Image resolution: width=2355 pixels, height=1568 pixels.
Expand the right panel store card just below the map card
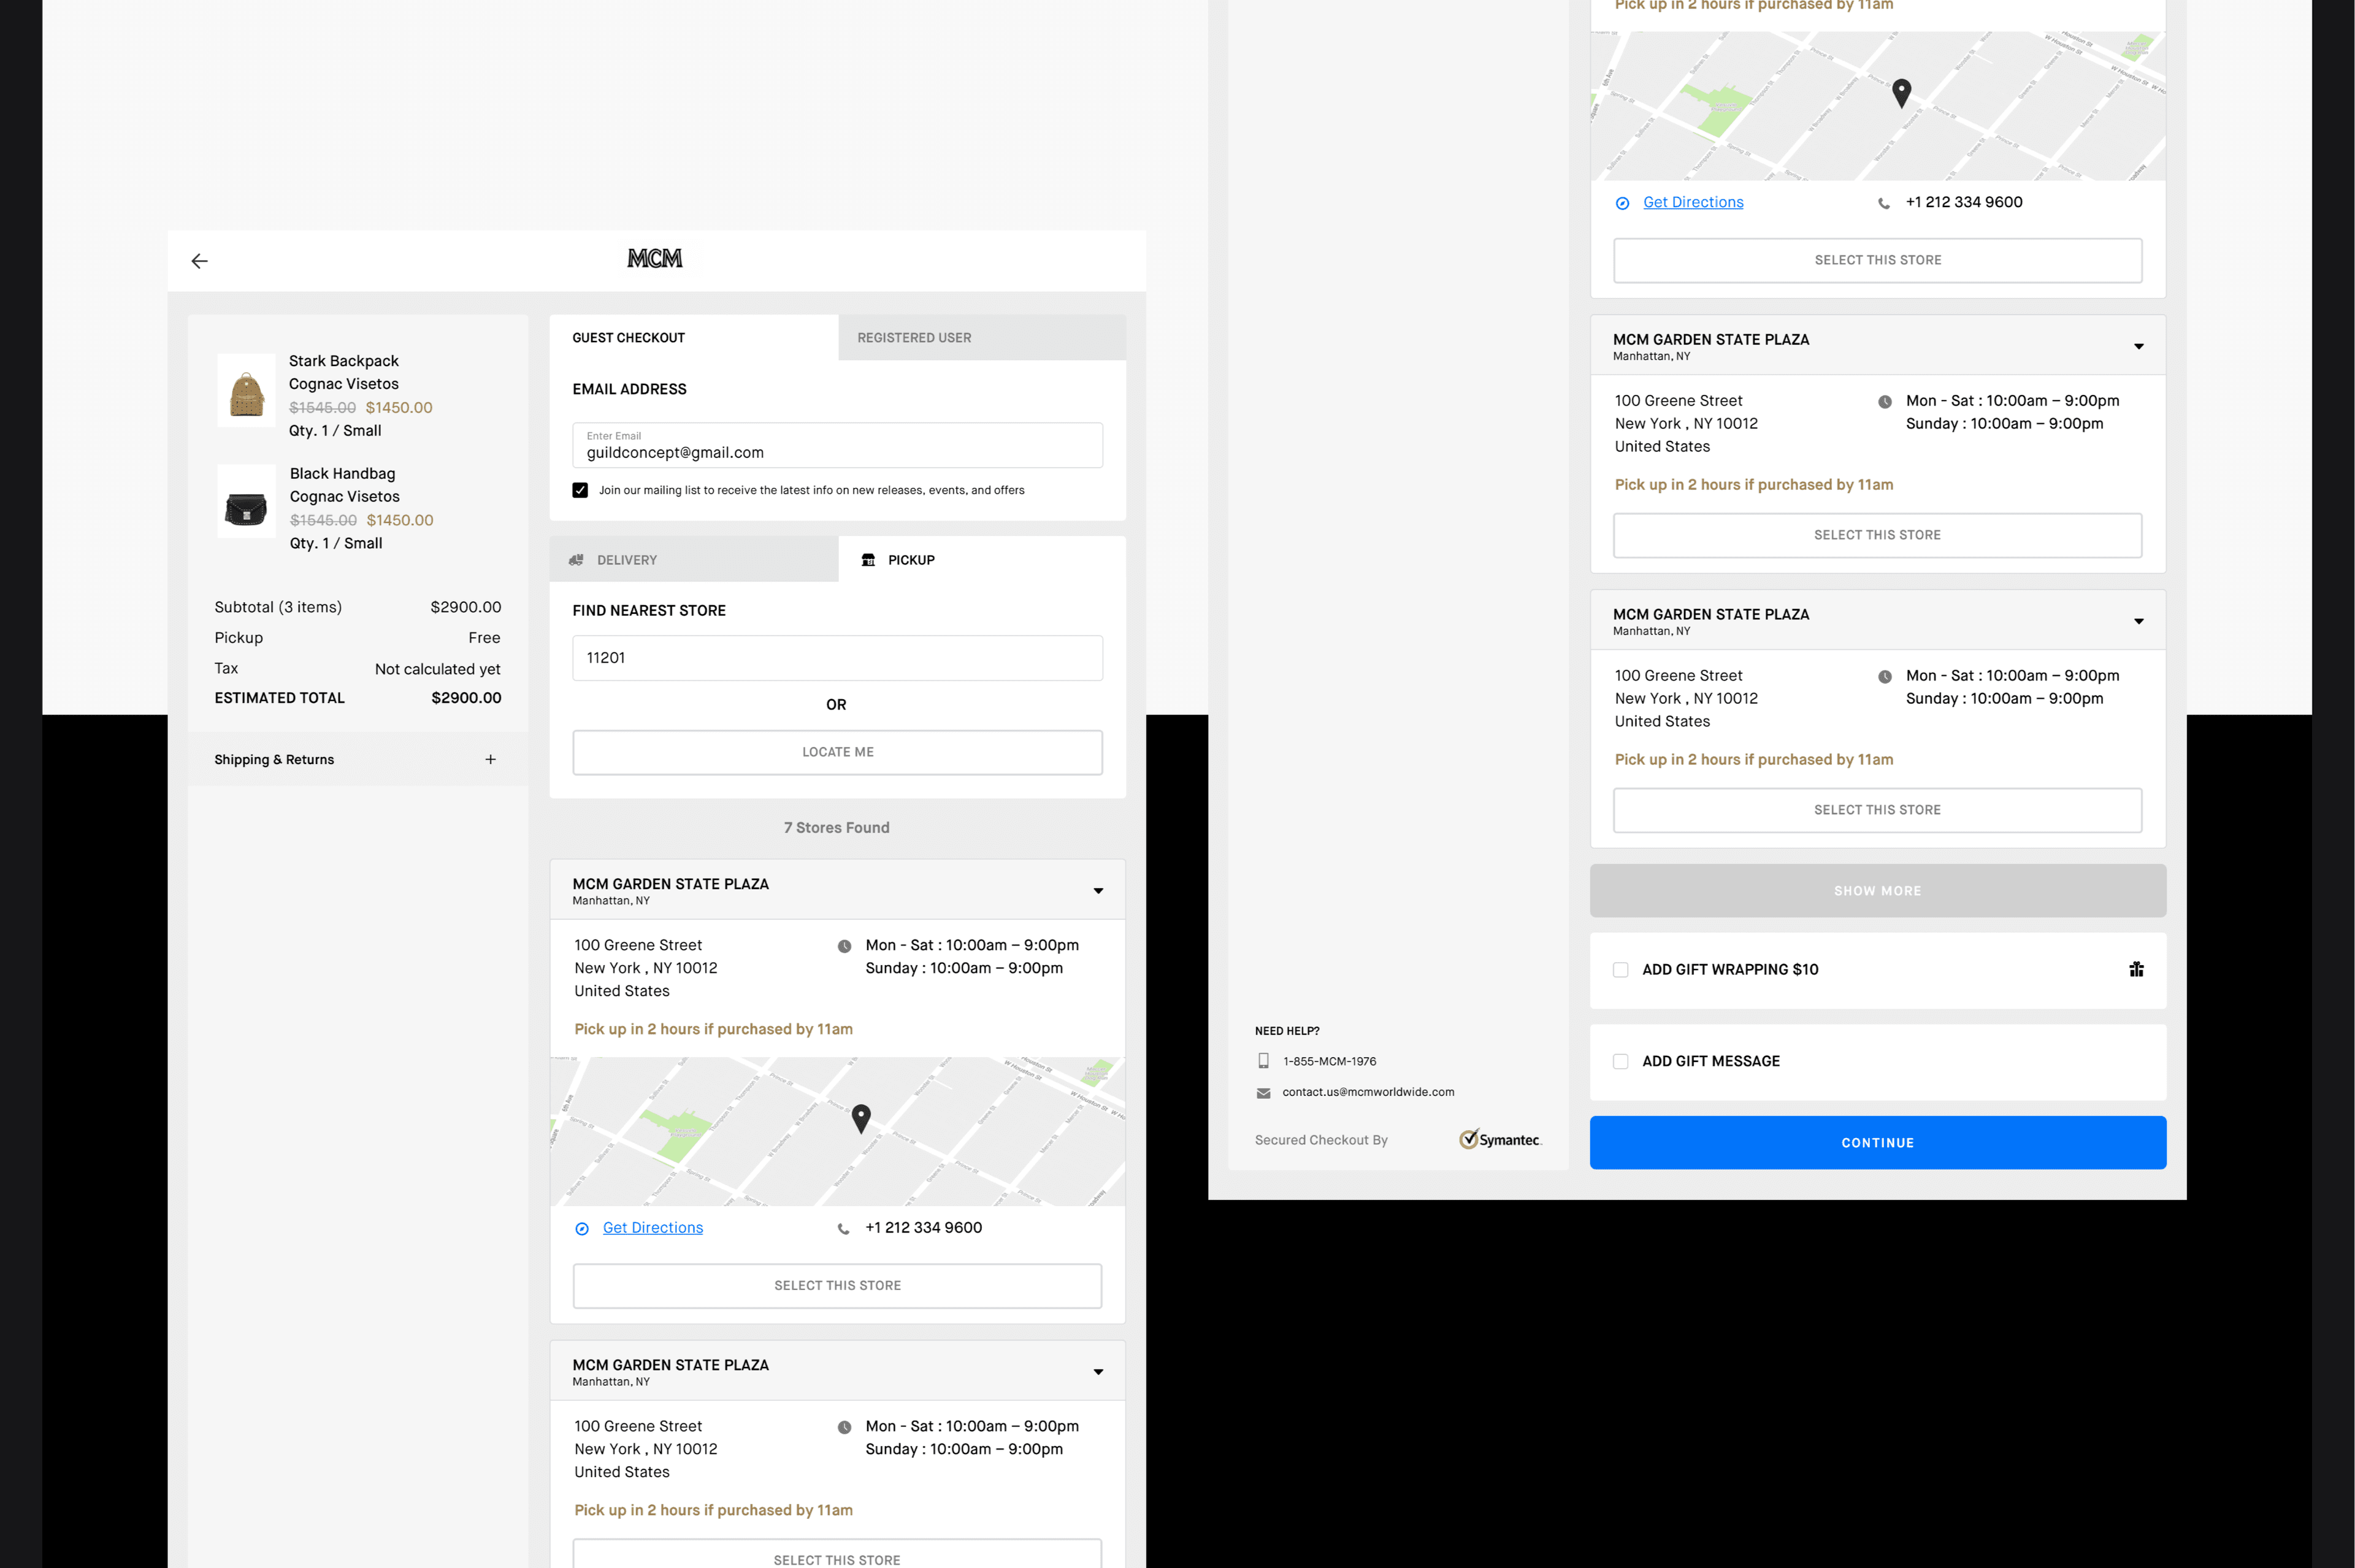click(x=2139, y=347)
